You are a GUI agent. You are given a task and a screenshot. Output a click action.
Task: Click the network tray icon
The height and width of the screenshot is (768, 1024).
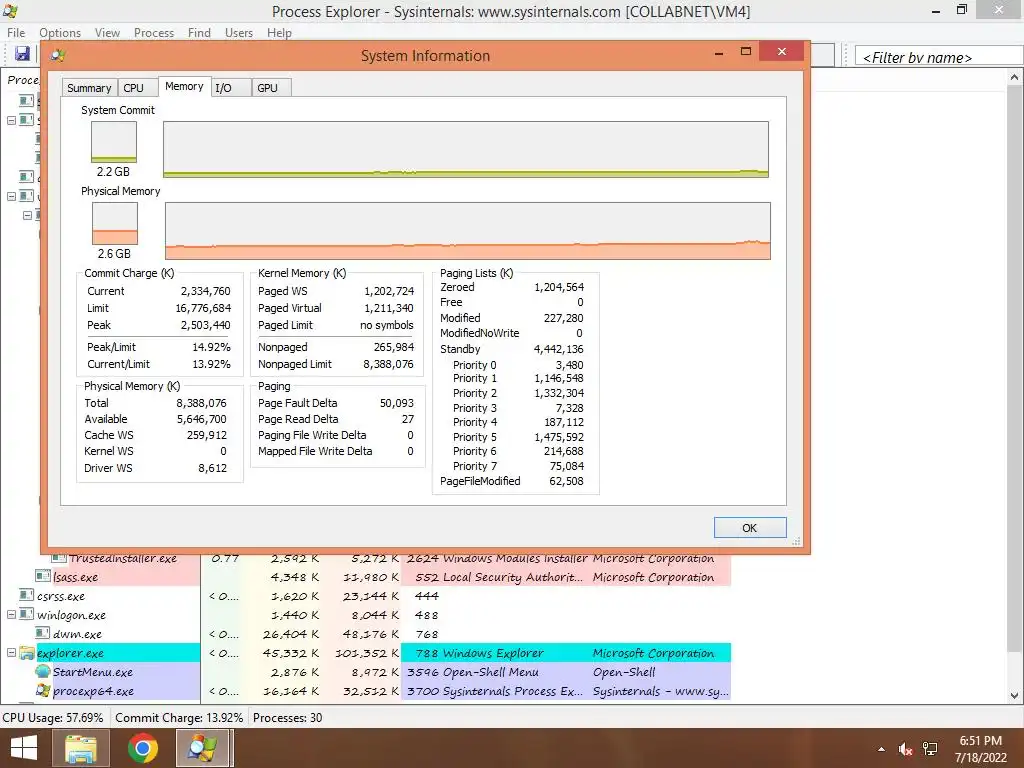point(930,749)
